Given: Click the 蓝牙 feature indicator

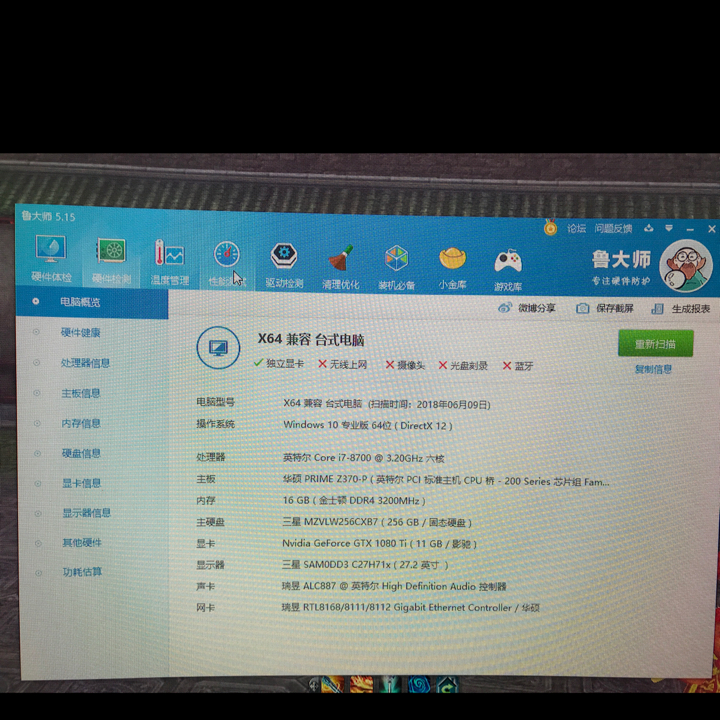Looking at the screenshot, I should coord(518,366).
